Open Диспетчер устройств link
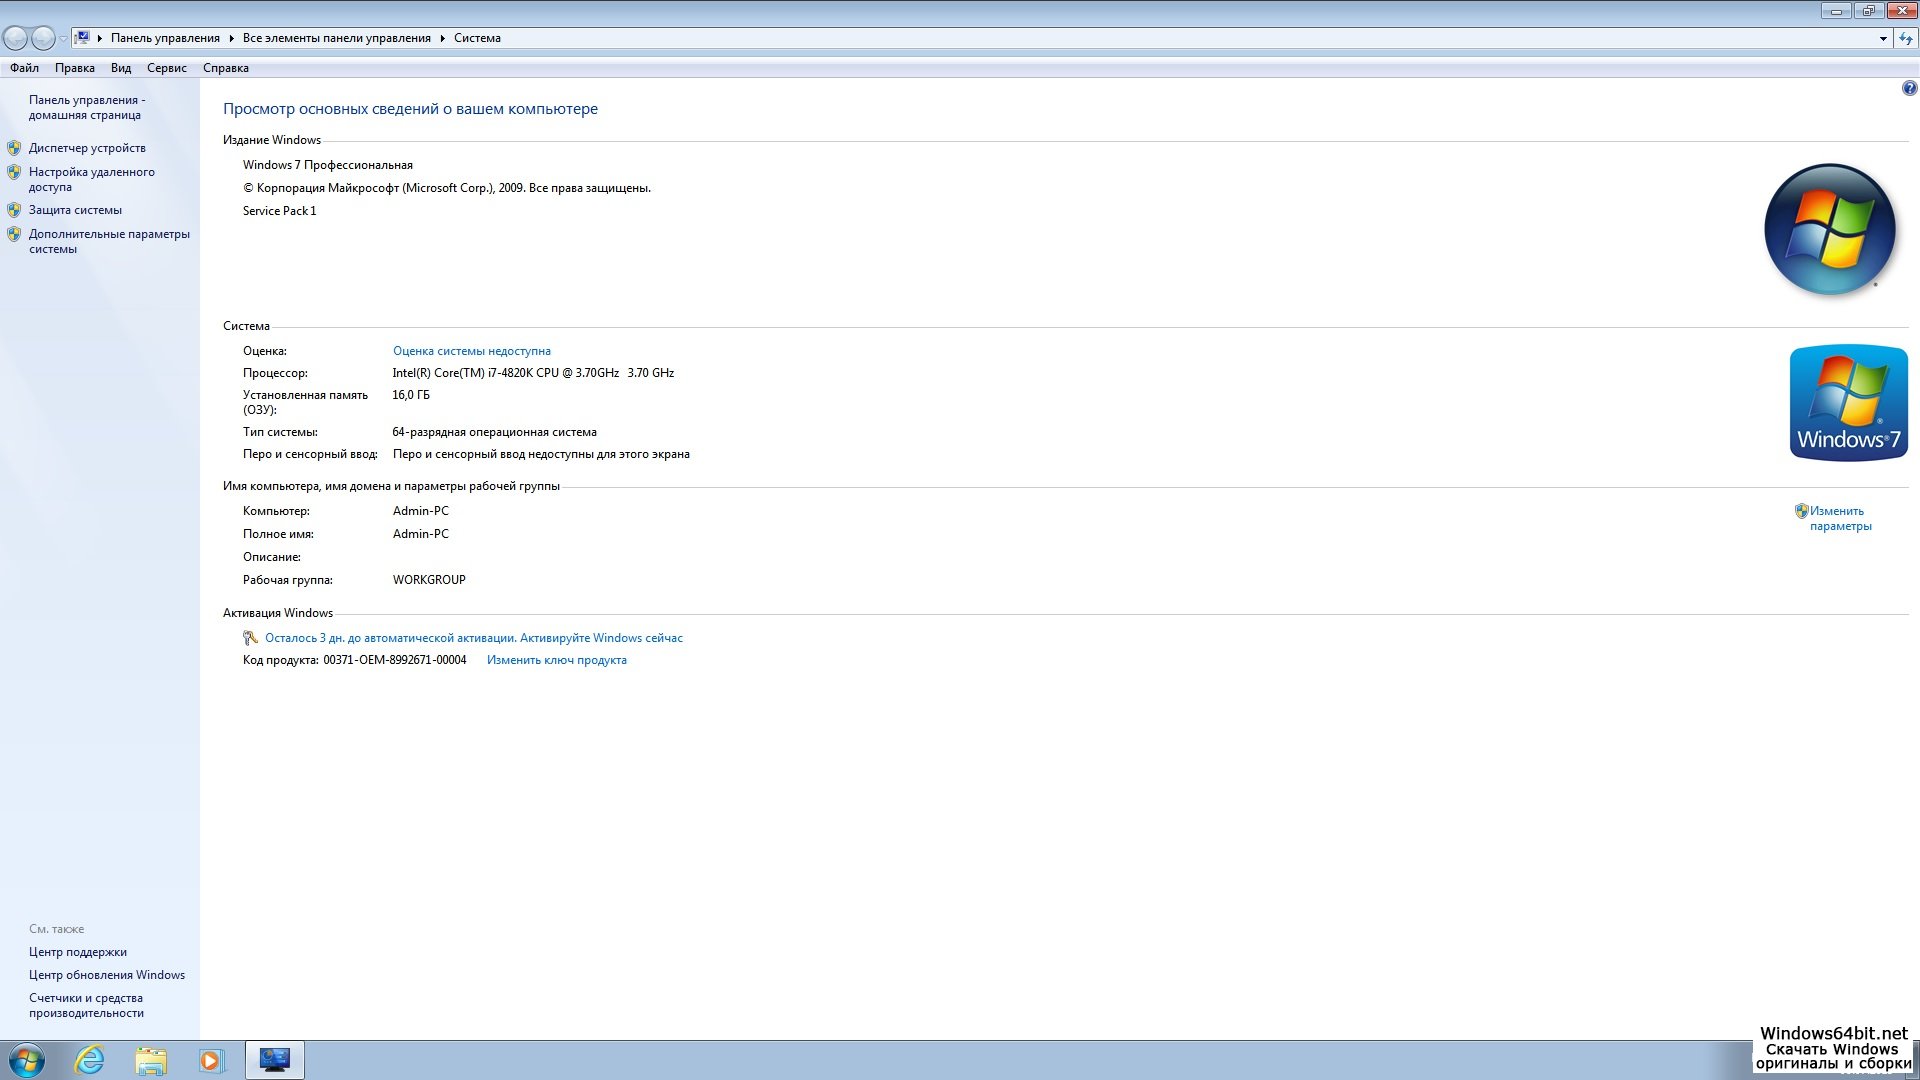The height and width of the screenshot is (1080, 1920). point(87,148)
